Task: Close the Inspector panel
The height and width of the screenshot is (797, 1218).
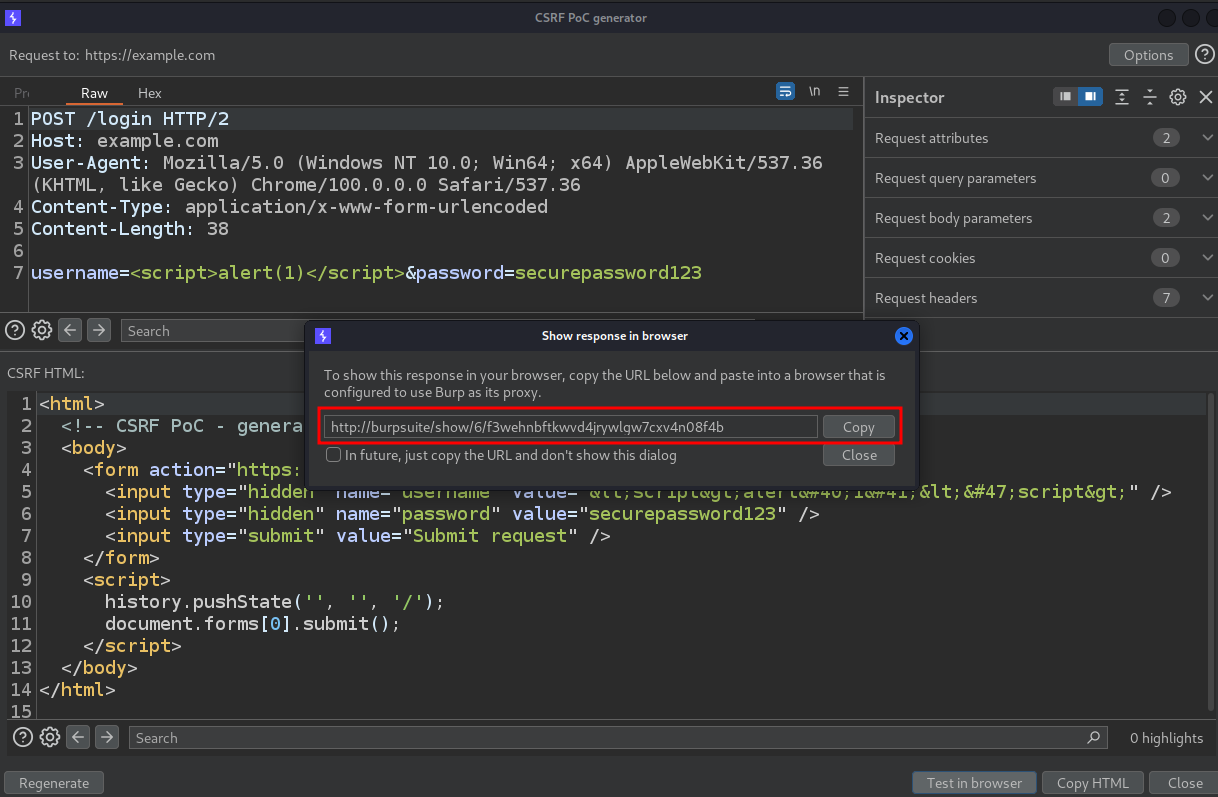Action: (x=1205, y=97)
